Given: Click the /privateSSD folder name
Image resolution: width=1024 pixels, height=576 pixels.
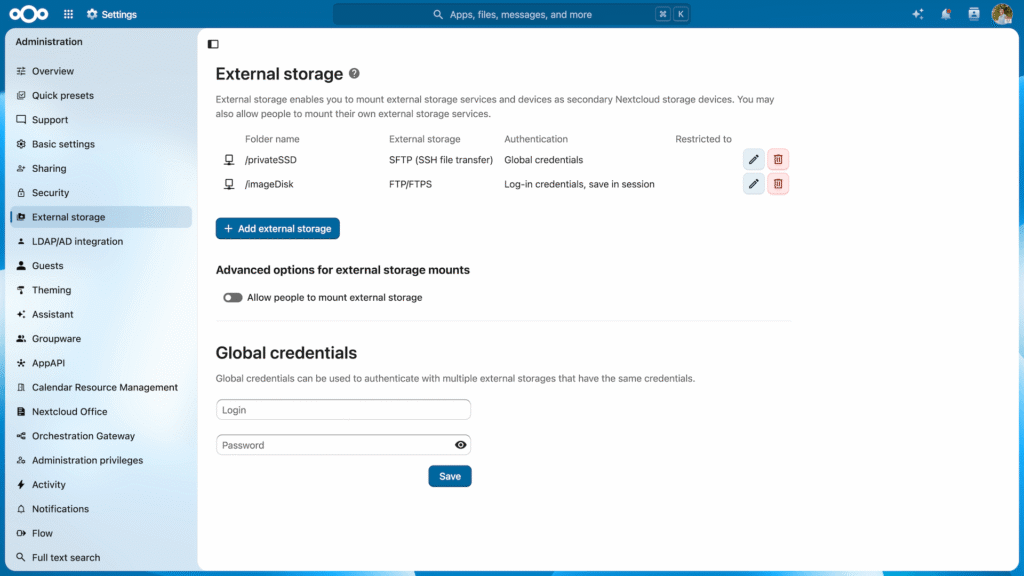Looking at the screenshot, I should click(x=270, y=160).
